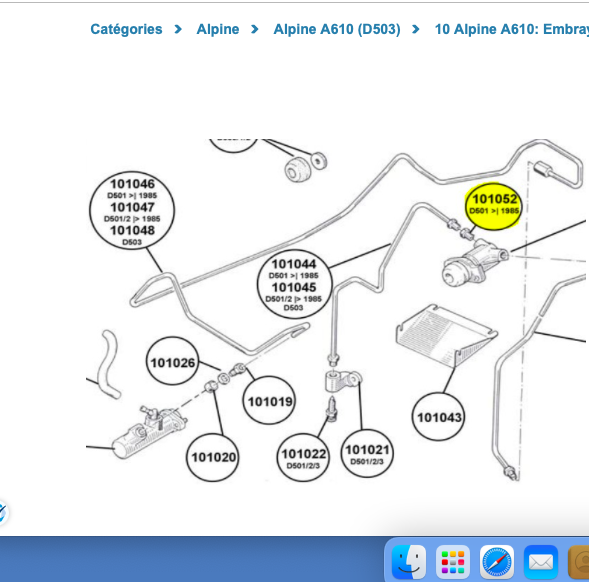Viewport: 589px width, 582px height.
Task: Select part number 101044 in bubble
Action: [x=294, y=264]
